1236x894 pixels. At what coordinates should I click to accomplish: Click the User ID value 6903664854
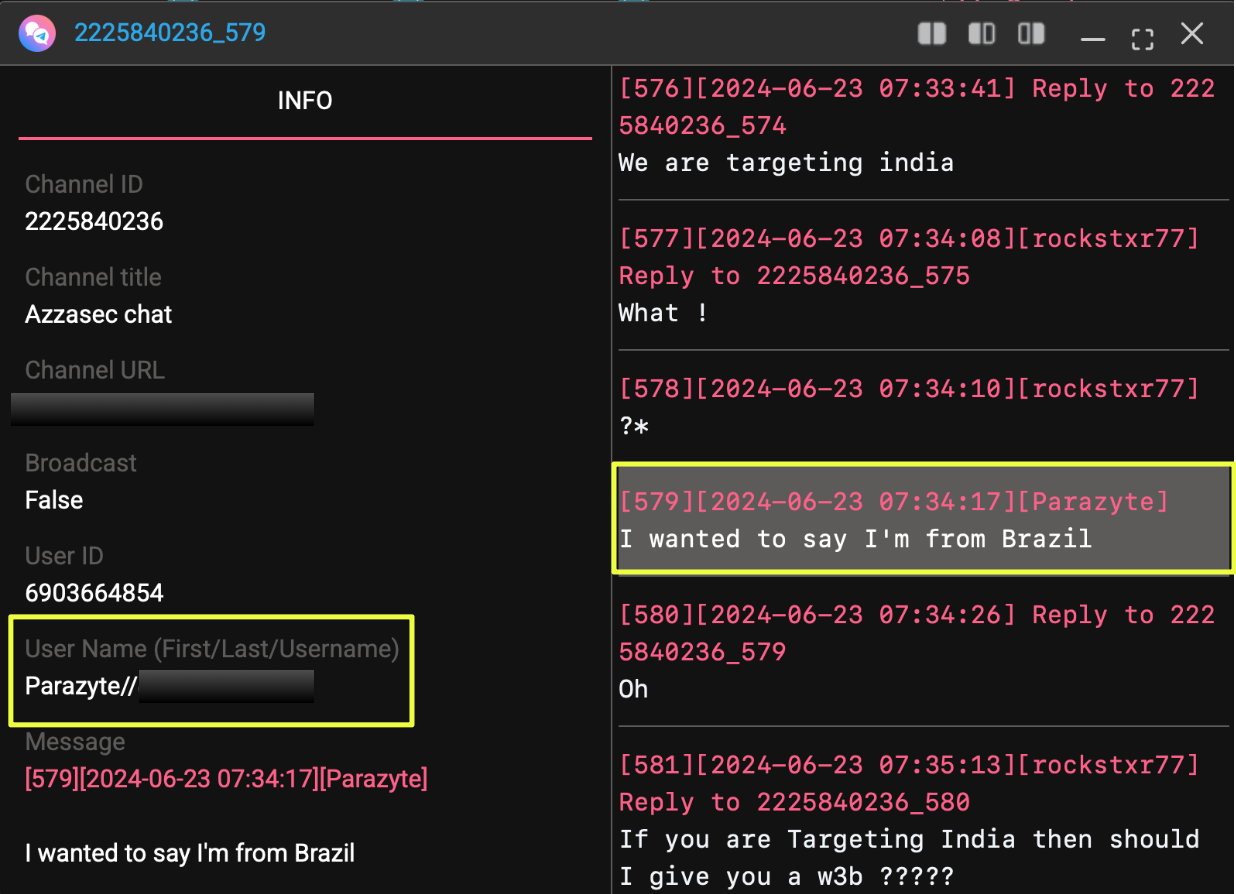coord(94,593)
